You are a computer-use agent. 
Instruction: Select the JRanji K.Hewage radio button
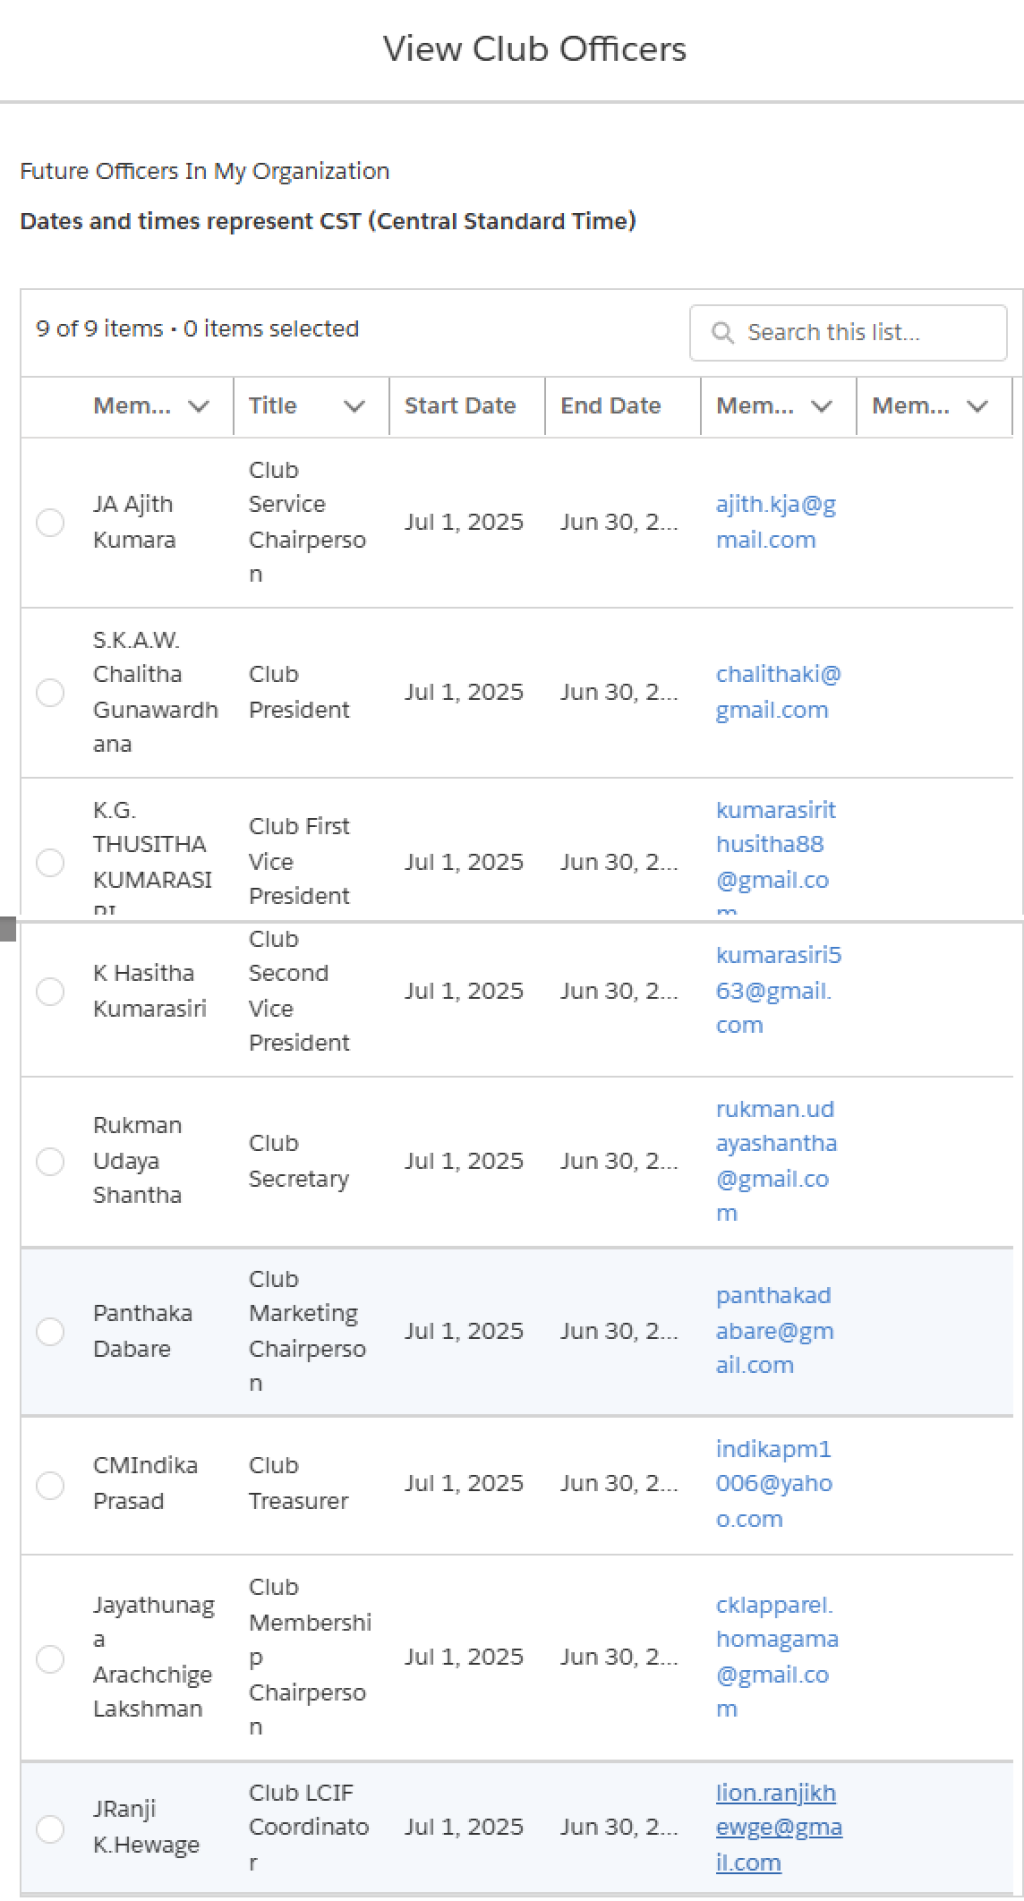click(50, 1828)
